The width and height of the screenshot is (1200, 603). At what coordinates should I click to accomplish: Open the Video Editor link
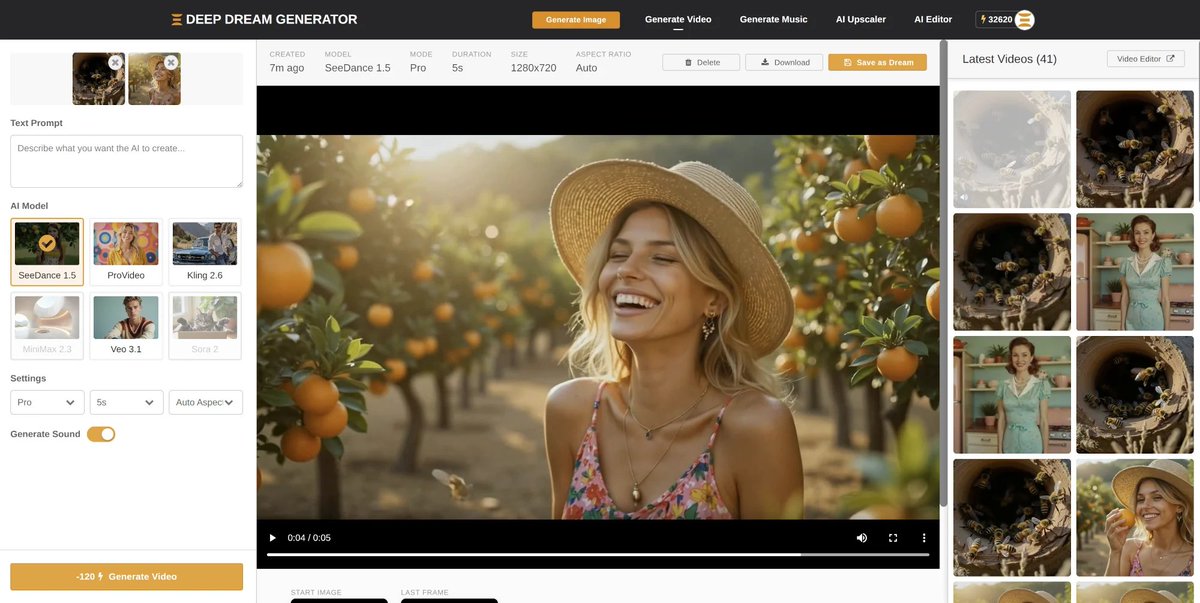tap(1146, 59)
